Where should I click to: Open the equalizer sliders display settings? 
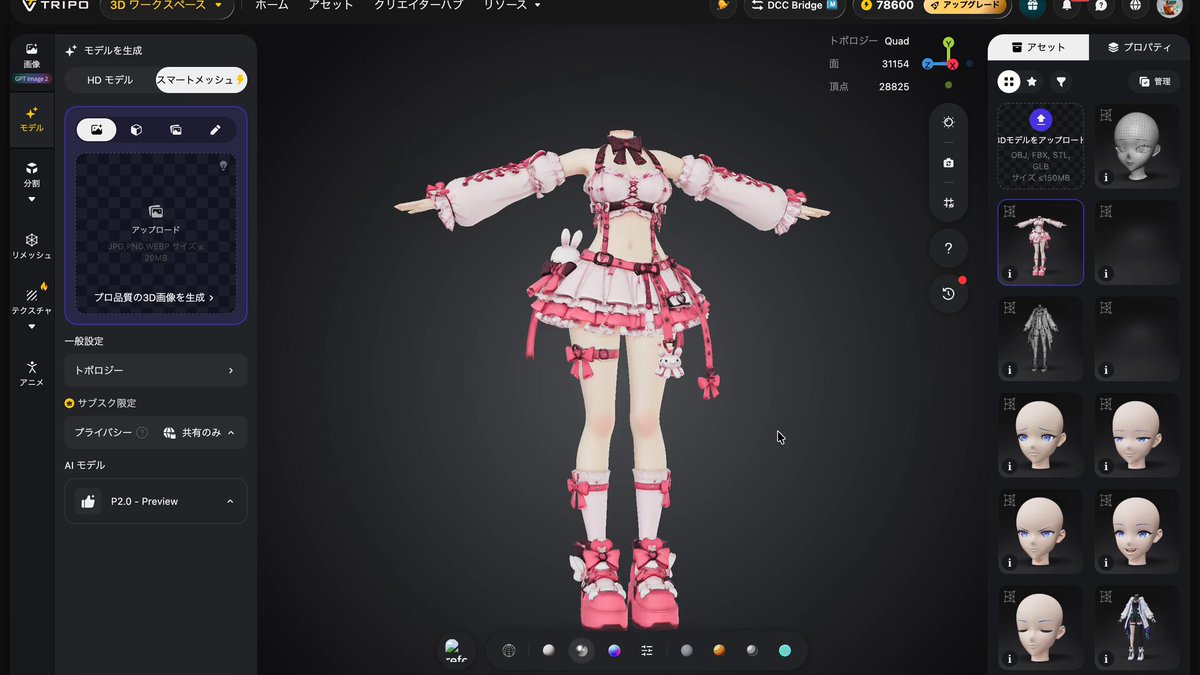(x=647, y=651)
